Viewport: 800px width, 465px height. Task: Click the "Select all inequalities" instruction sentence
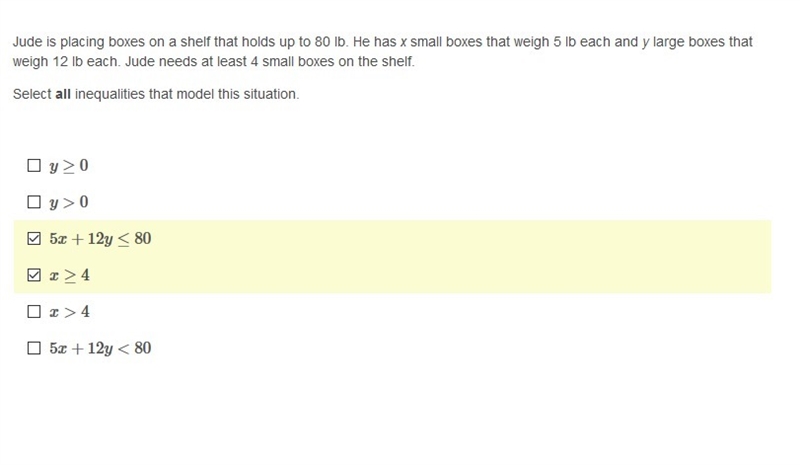pos(156,94)
